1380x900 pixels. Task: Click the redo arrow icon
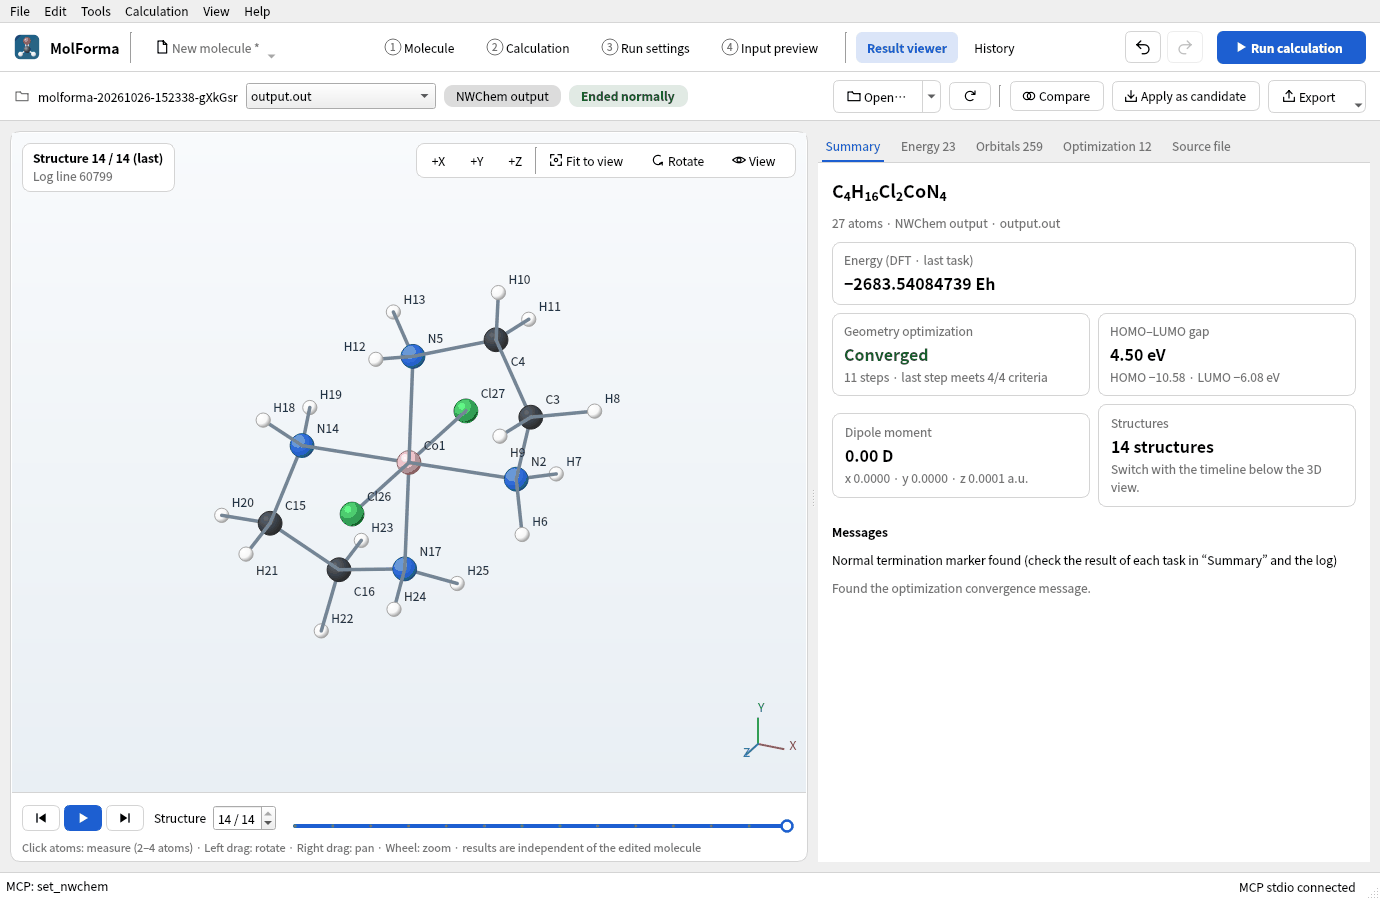tap(1185, 48)
